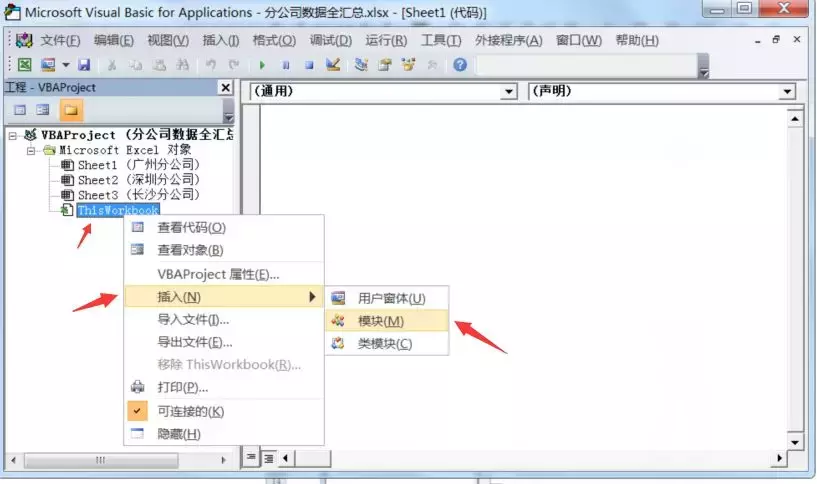Image resolution: width=817 pixels, height=484 pixels.
Task: Select ThisWorkbook in project tree
Action: pos(118,210)
